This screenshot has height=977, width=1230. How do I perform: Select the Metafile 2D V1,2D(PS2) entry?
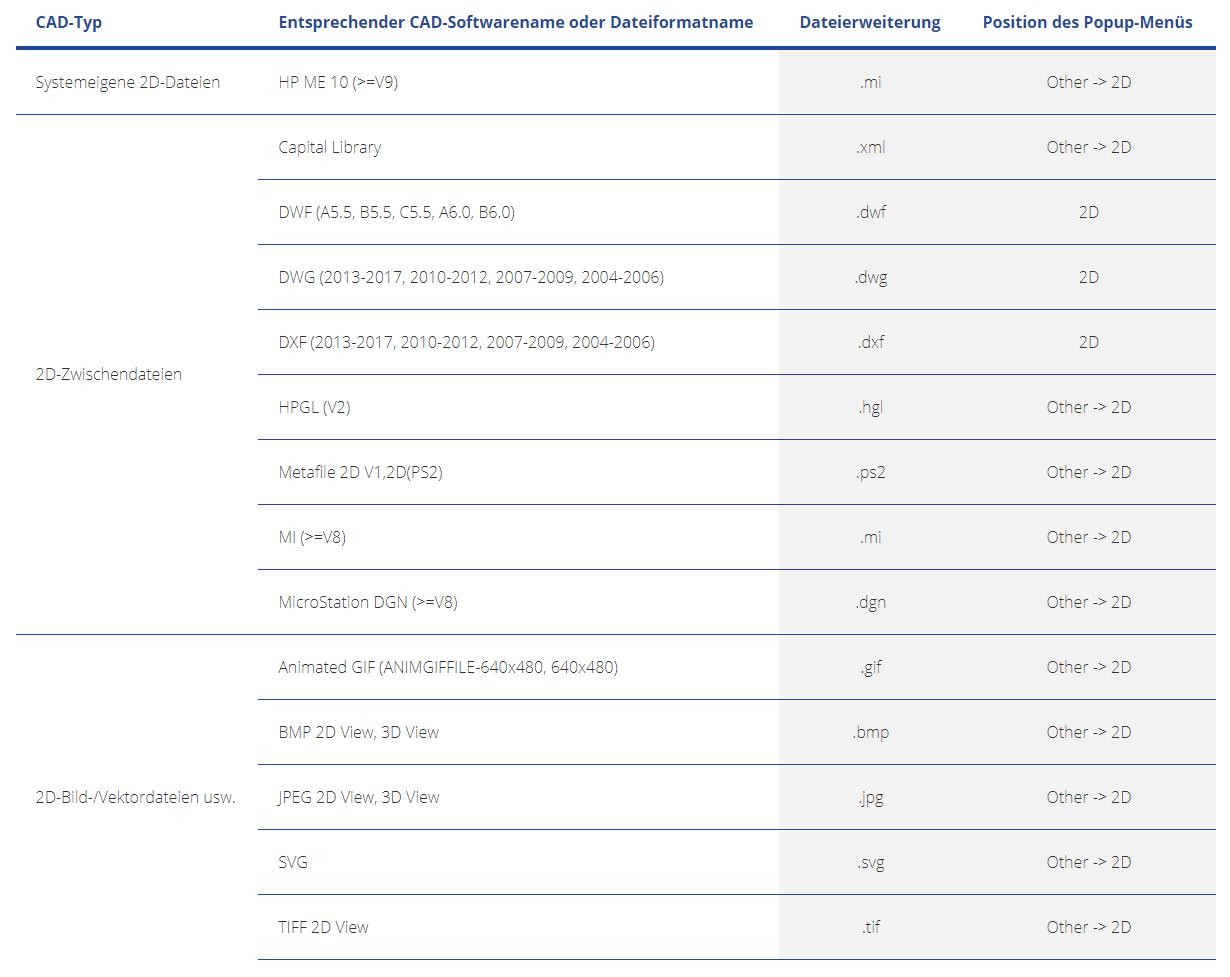pyautogui.click(x=360, y=472)
